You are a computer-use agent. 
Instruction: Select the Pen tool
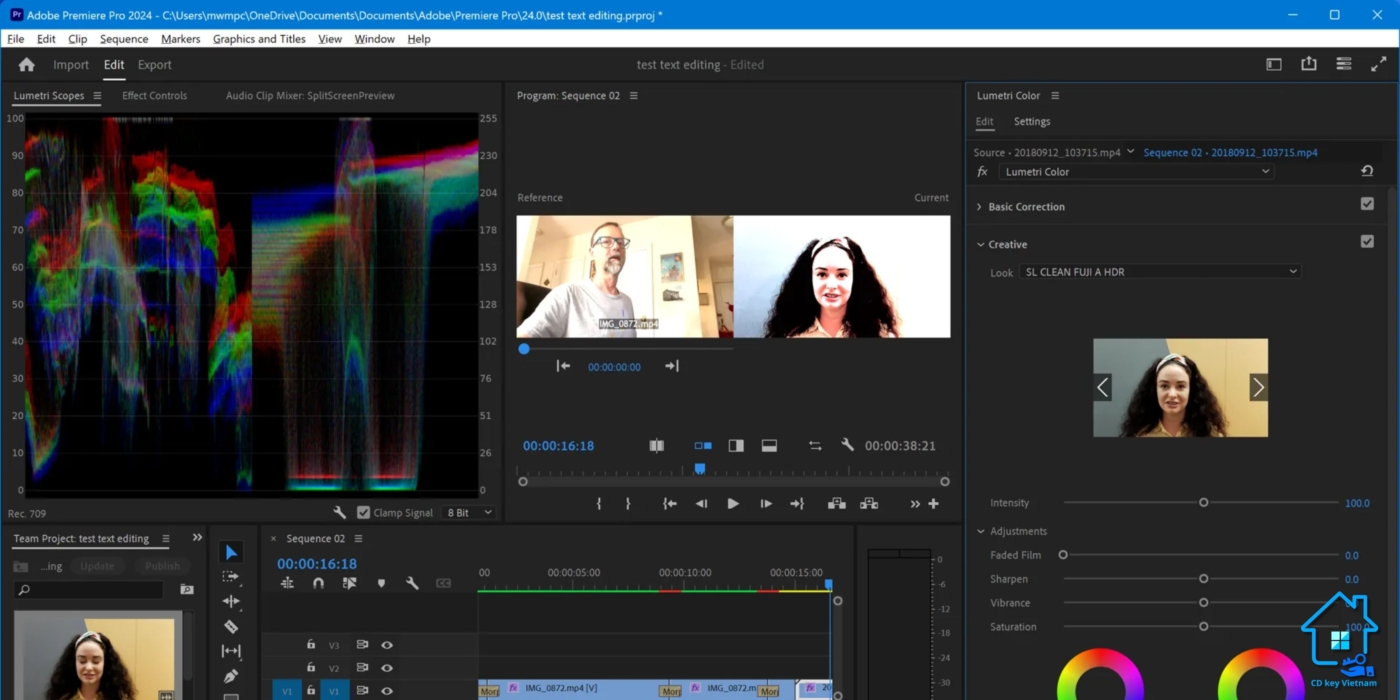click(x=231, y=676)
